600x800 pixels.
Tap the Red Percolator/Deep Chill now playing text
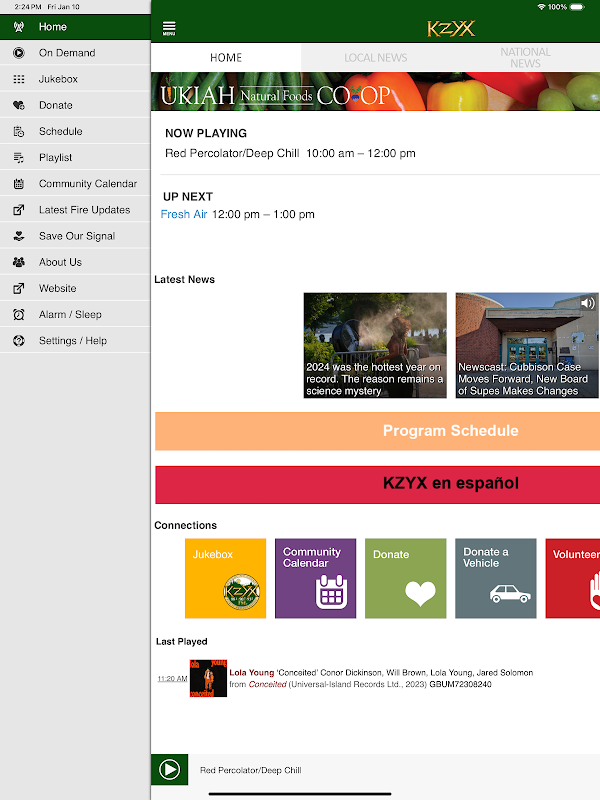click(232, 153)
